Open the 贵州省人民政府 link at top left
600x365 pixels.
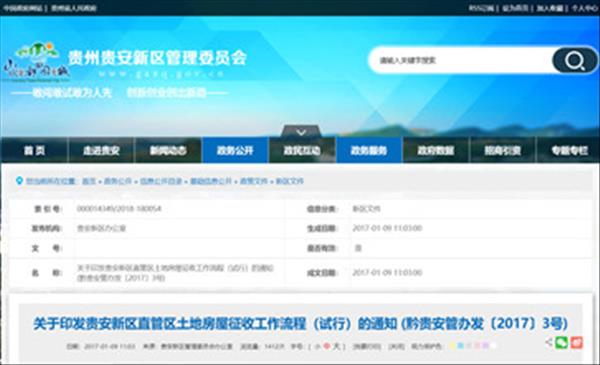[x=74, y=8]
